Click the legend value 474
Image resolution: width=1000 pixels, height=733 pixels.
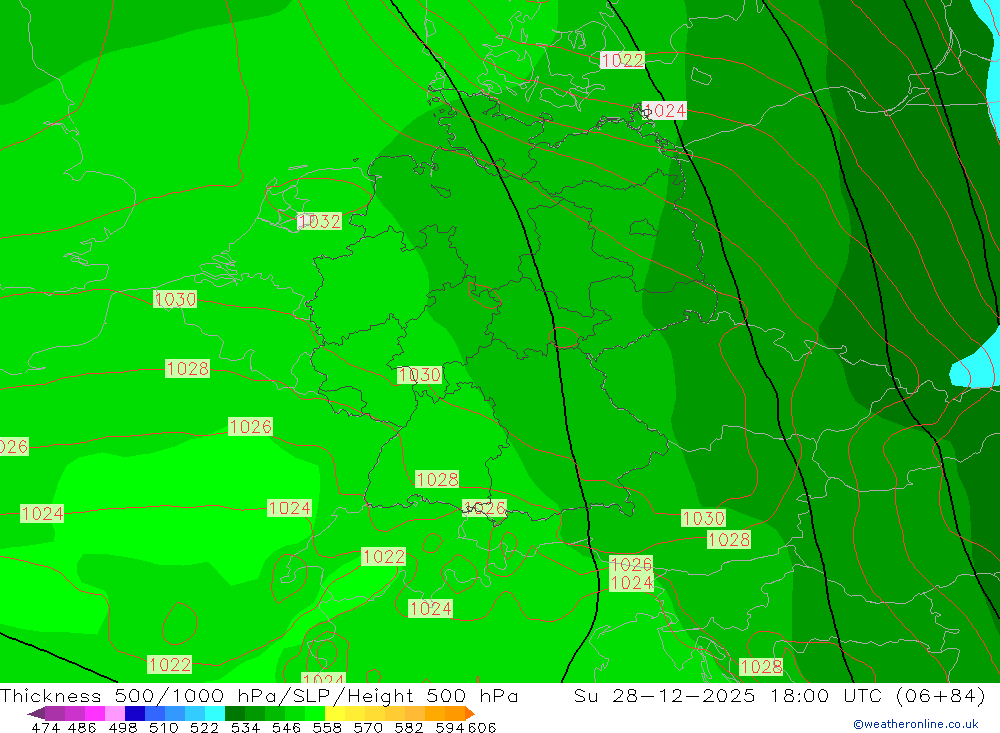tap(45, 728)
